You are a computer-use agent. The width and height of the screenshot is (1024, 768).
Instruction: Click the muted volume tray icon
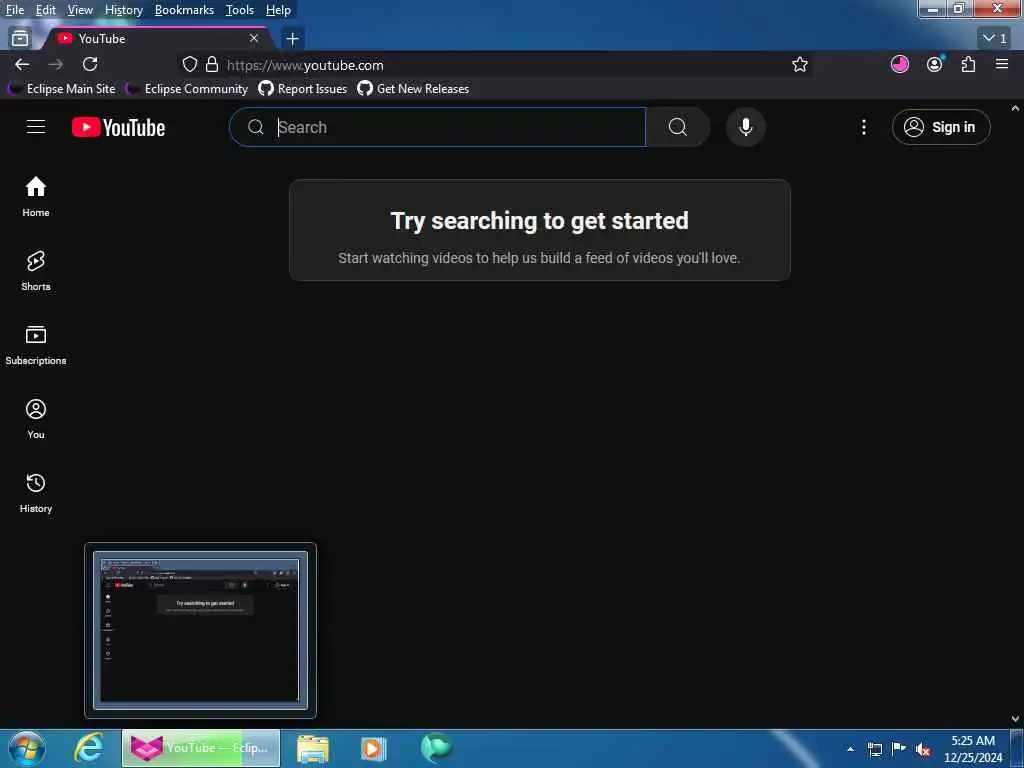(923, 749)
